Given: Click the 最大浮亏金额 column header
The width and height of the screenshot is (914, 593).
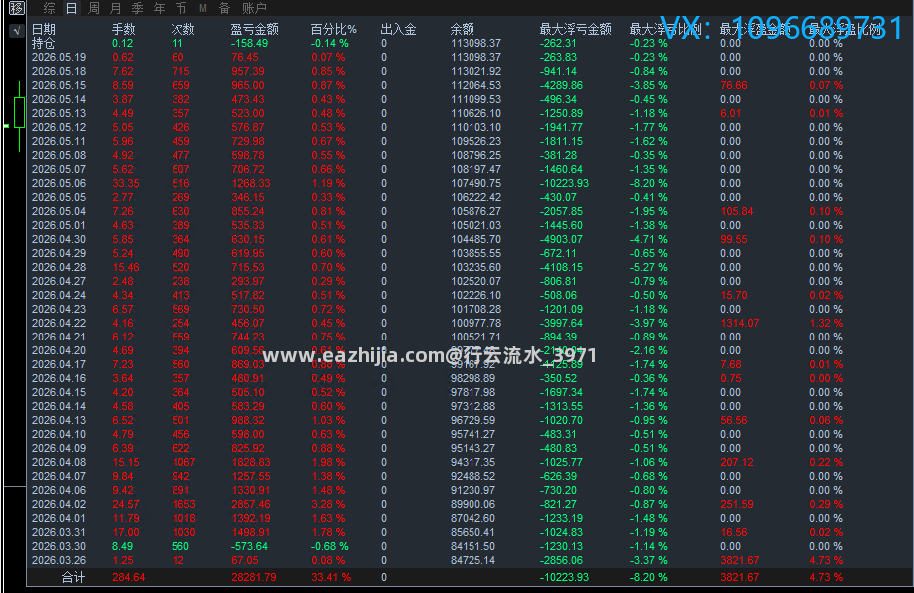Looking at the screenshot, I should [576, 29].
